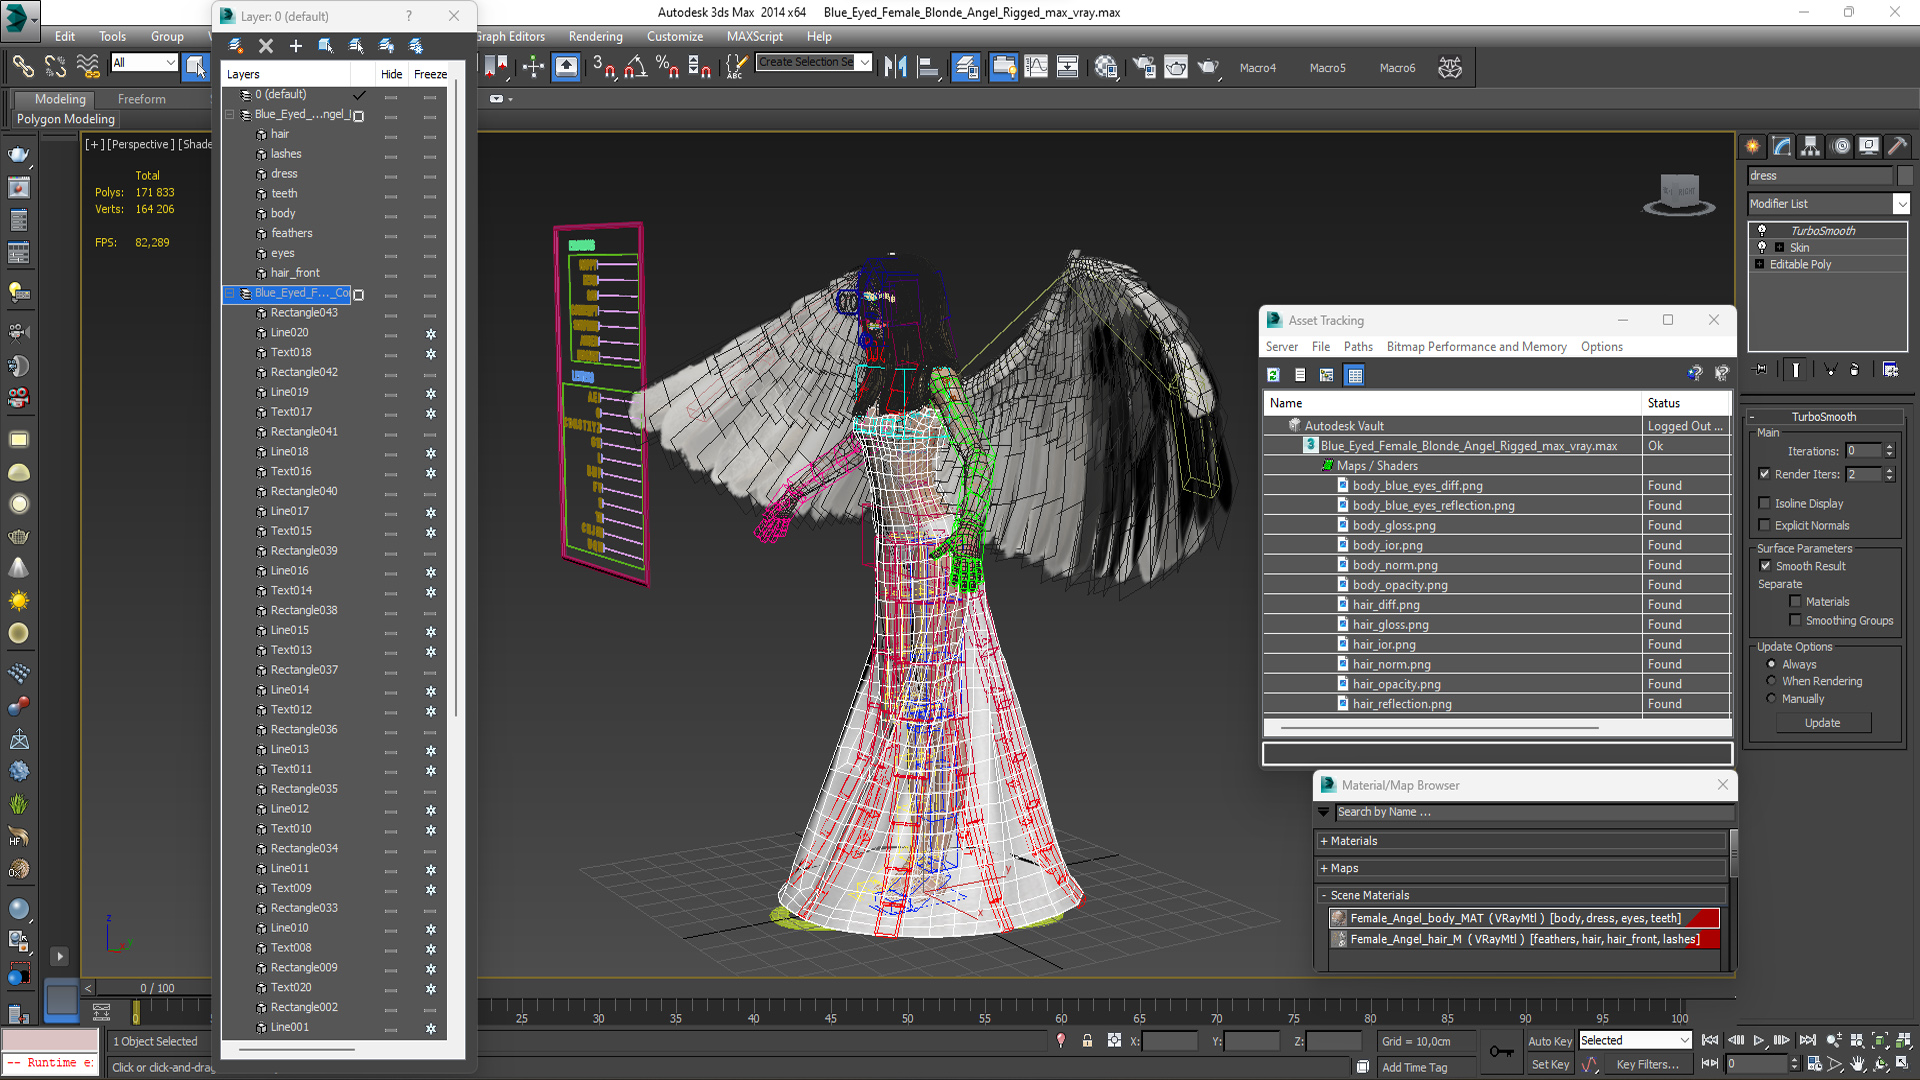Toggle the 3D Snaps tool
The image size is (1920, 1080).
(603, 67)
